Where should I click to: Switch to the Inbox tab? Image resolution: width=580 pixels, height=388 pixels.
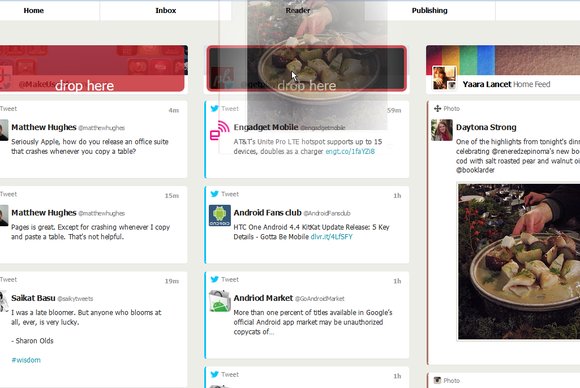[165, 11]
